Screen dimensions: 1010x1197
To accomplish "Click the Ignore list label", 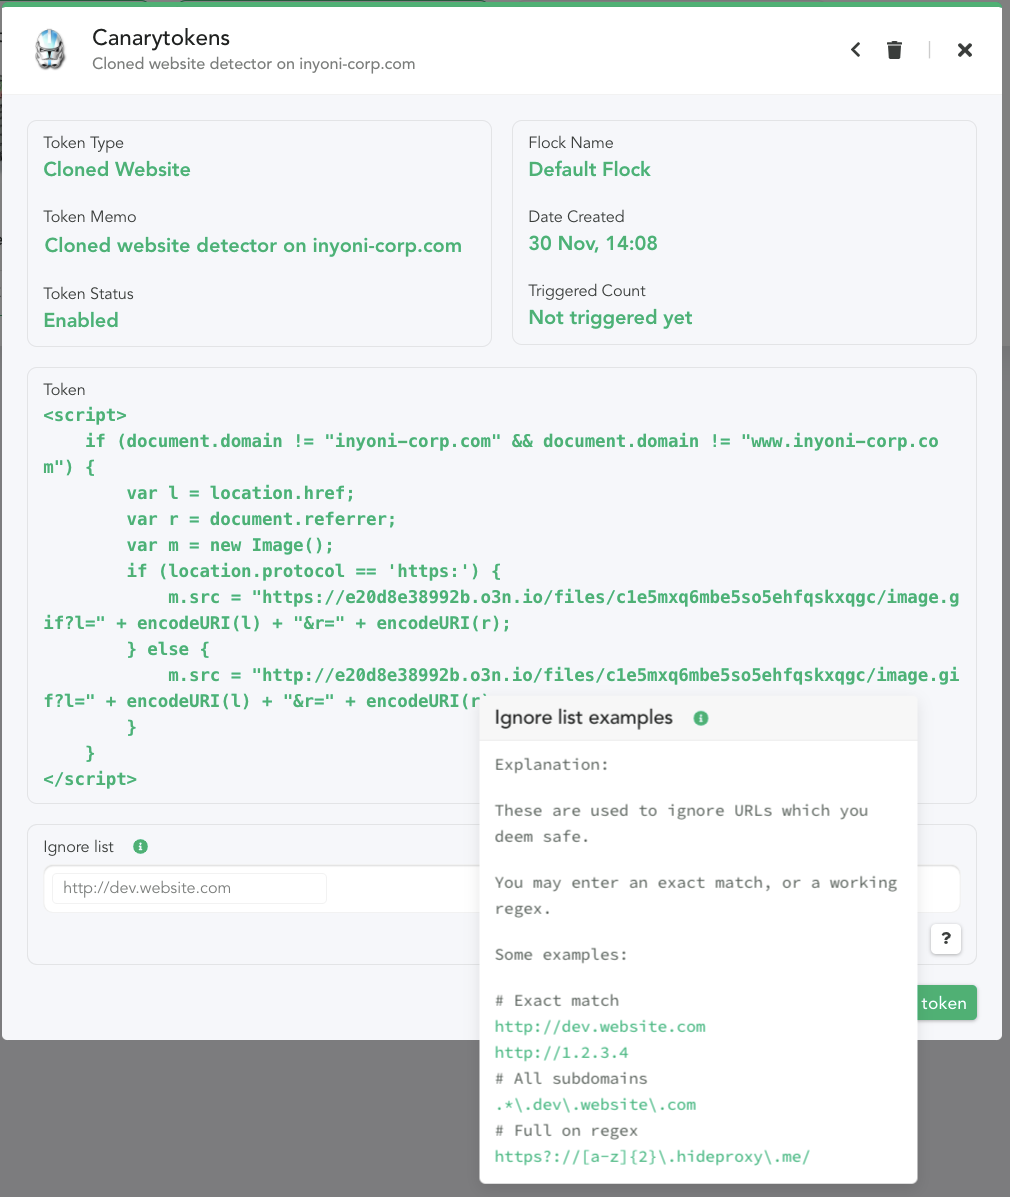I will click(x=79, y=847).
